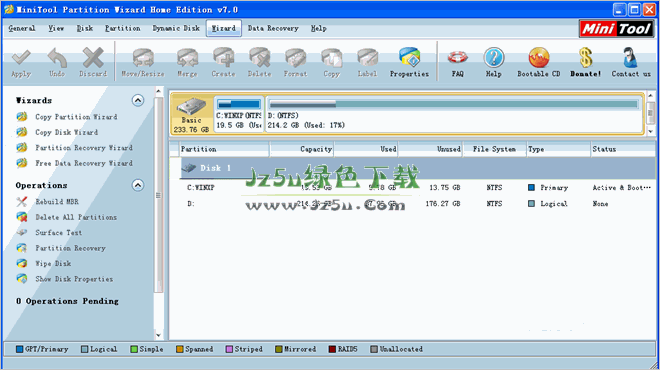Launch Copy Partition Wizard link
Image resolution: width=660 pixels, height=370 pixels.
[x=76, y=117]
